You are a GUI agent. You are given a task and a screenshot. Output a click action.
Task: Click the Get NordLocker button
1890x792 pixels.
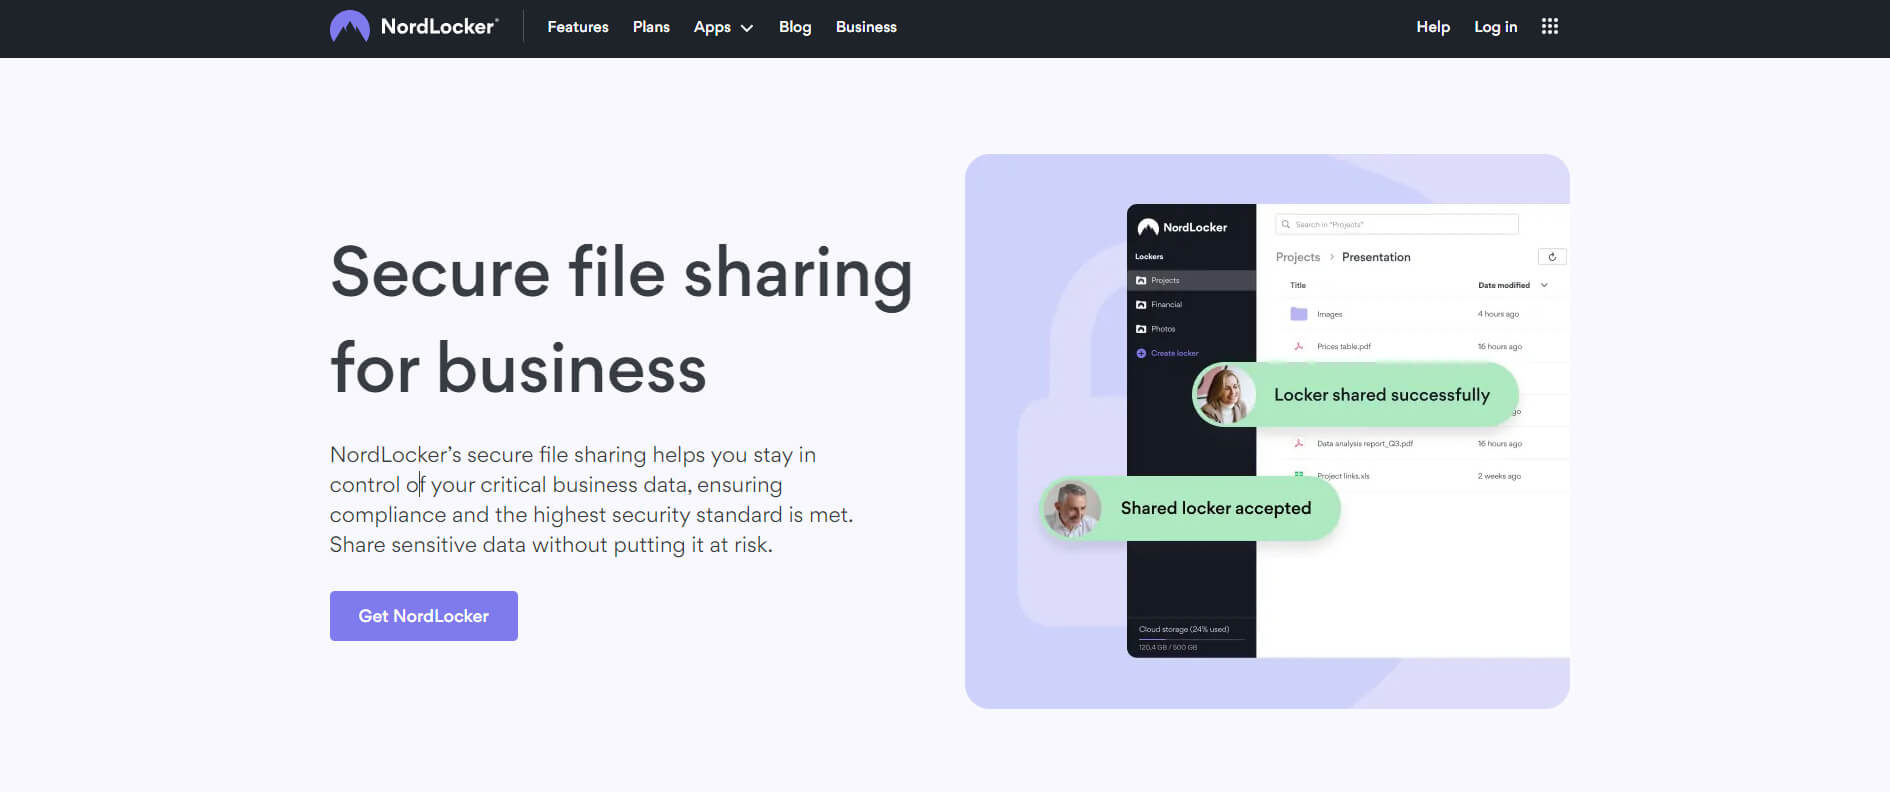pos(424,616)
